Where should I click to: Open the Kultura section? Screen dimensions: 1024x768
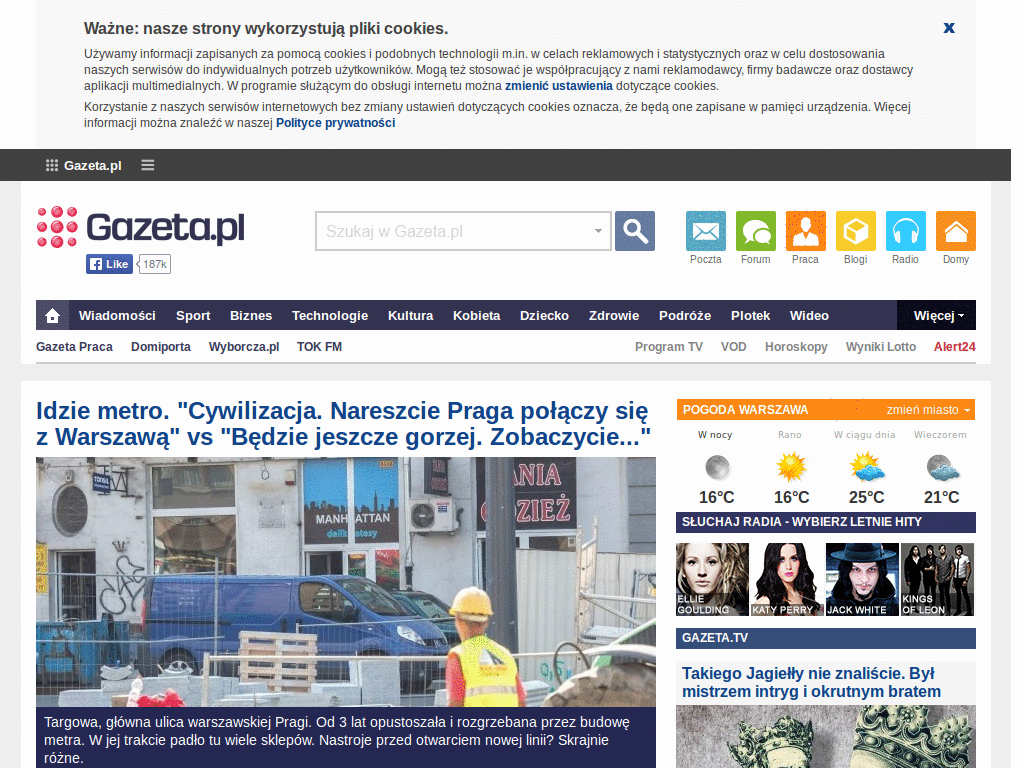[x=410, y=315]
